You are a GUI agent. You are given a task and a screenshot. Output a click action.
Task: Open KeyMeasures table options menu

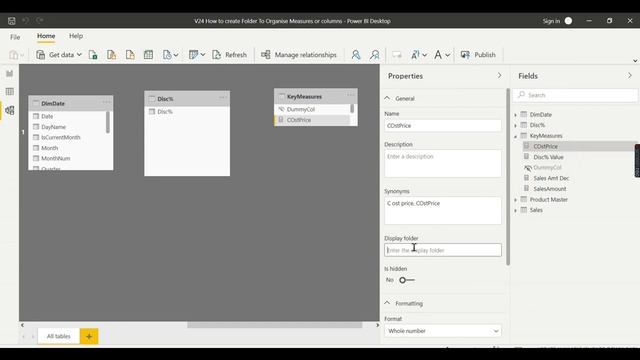pos(351,95)
